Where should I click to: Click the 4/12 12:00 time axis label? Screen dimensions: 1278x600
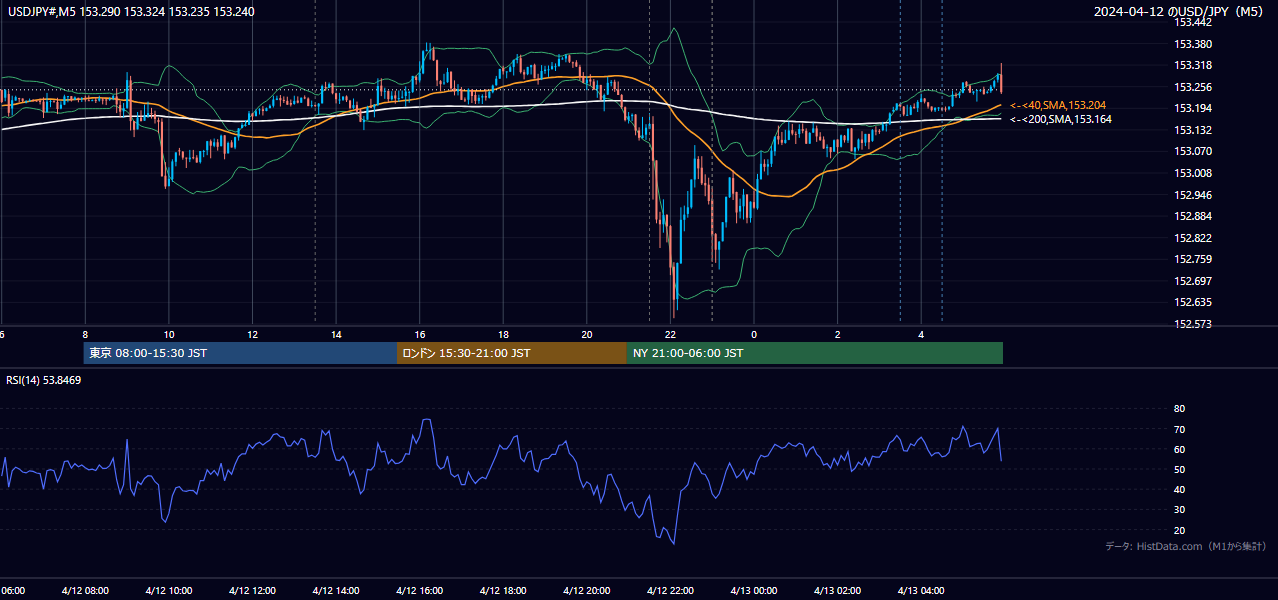(x=252, y=591)
